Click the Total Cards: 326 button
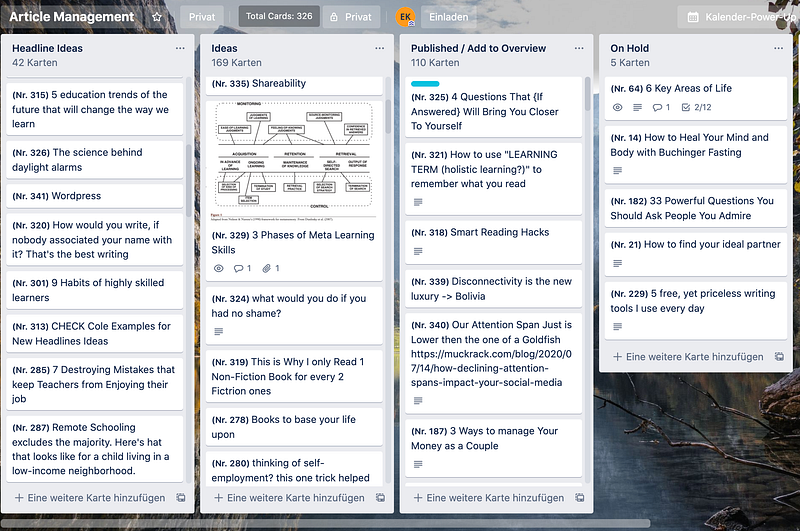 pyautogui.click(x=279, y=16)
